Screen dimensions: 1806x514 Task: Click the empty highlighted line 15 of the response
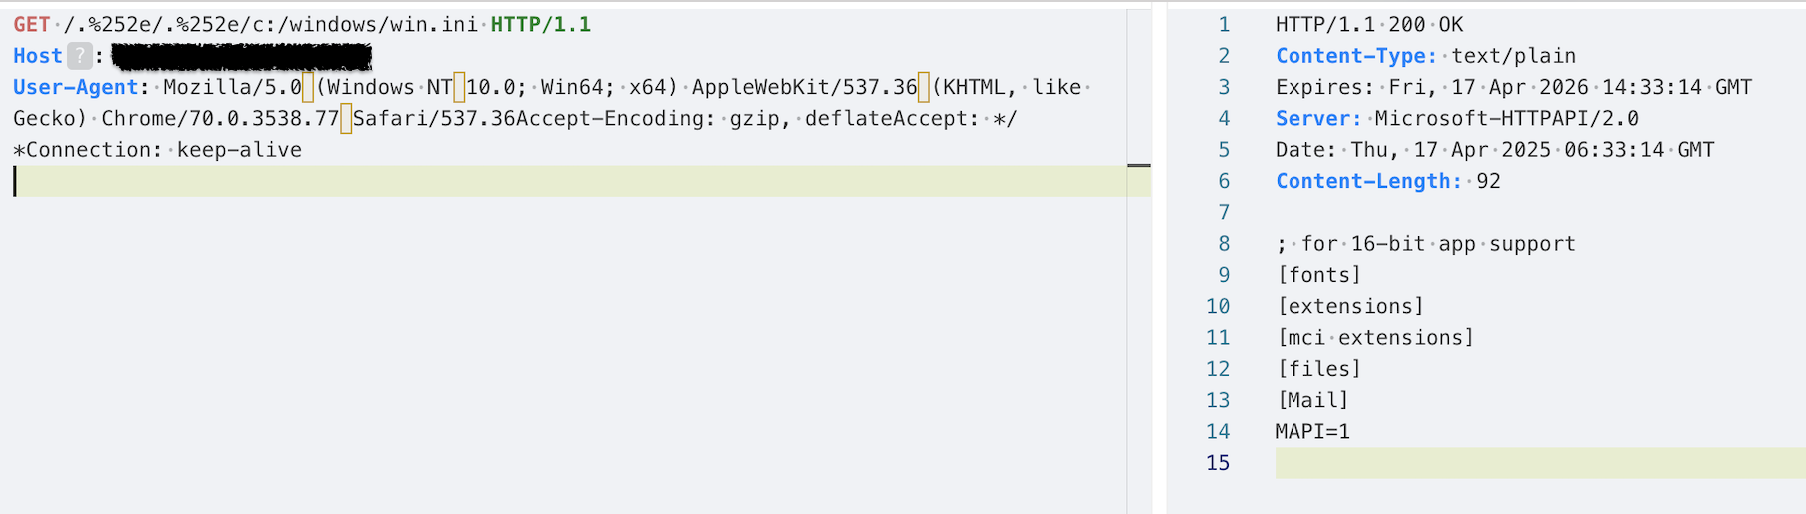1540,463
